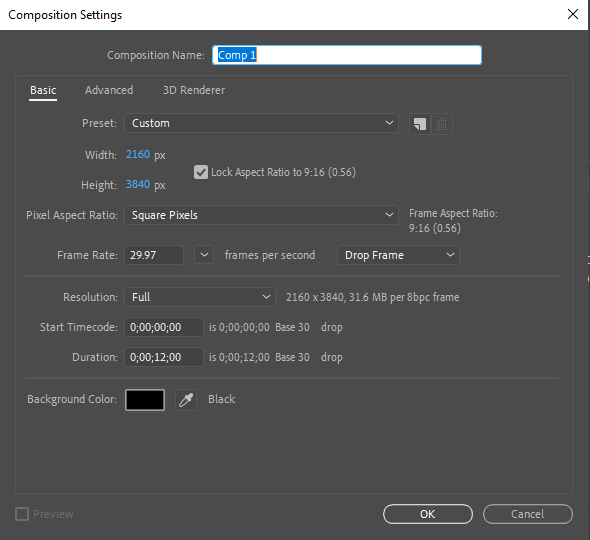The width and height of the screenshot is (590, 540).
Task: Click the Cancel button
Action: pyautogui.click(x=528, y=514)
